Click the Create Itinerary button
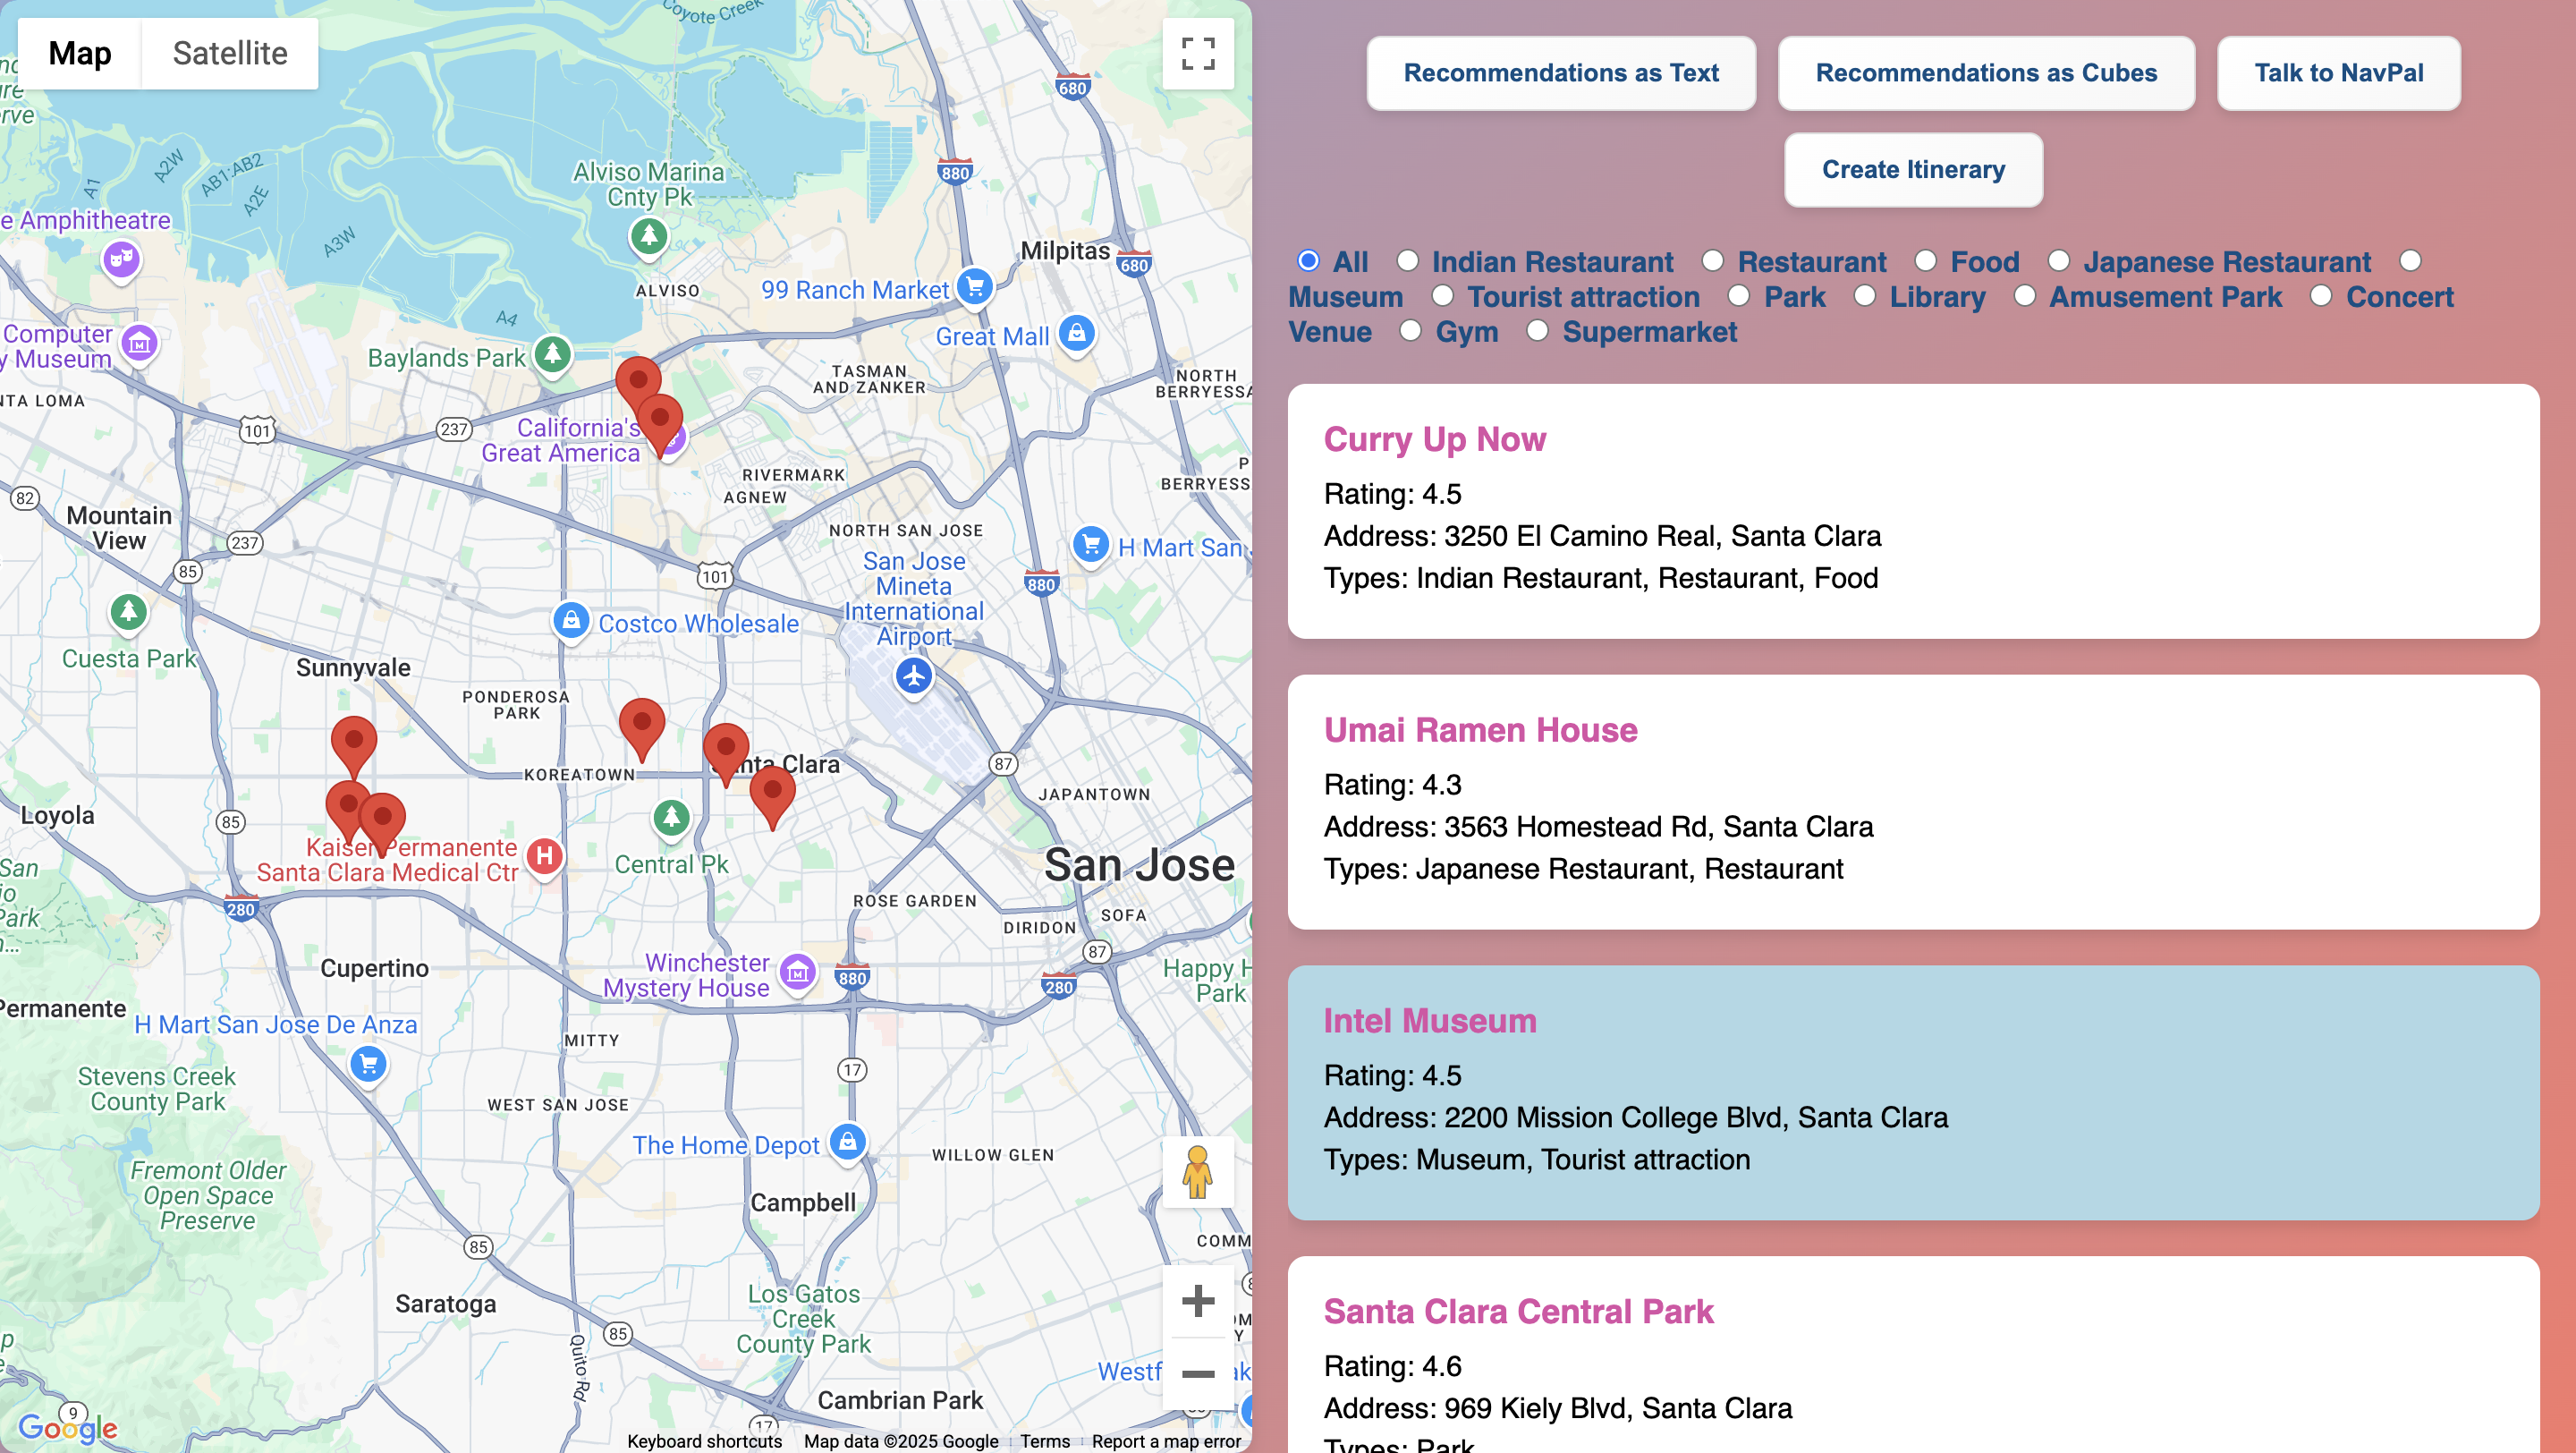 [x=1912, y=170]
